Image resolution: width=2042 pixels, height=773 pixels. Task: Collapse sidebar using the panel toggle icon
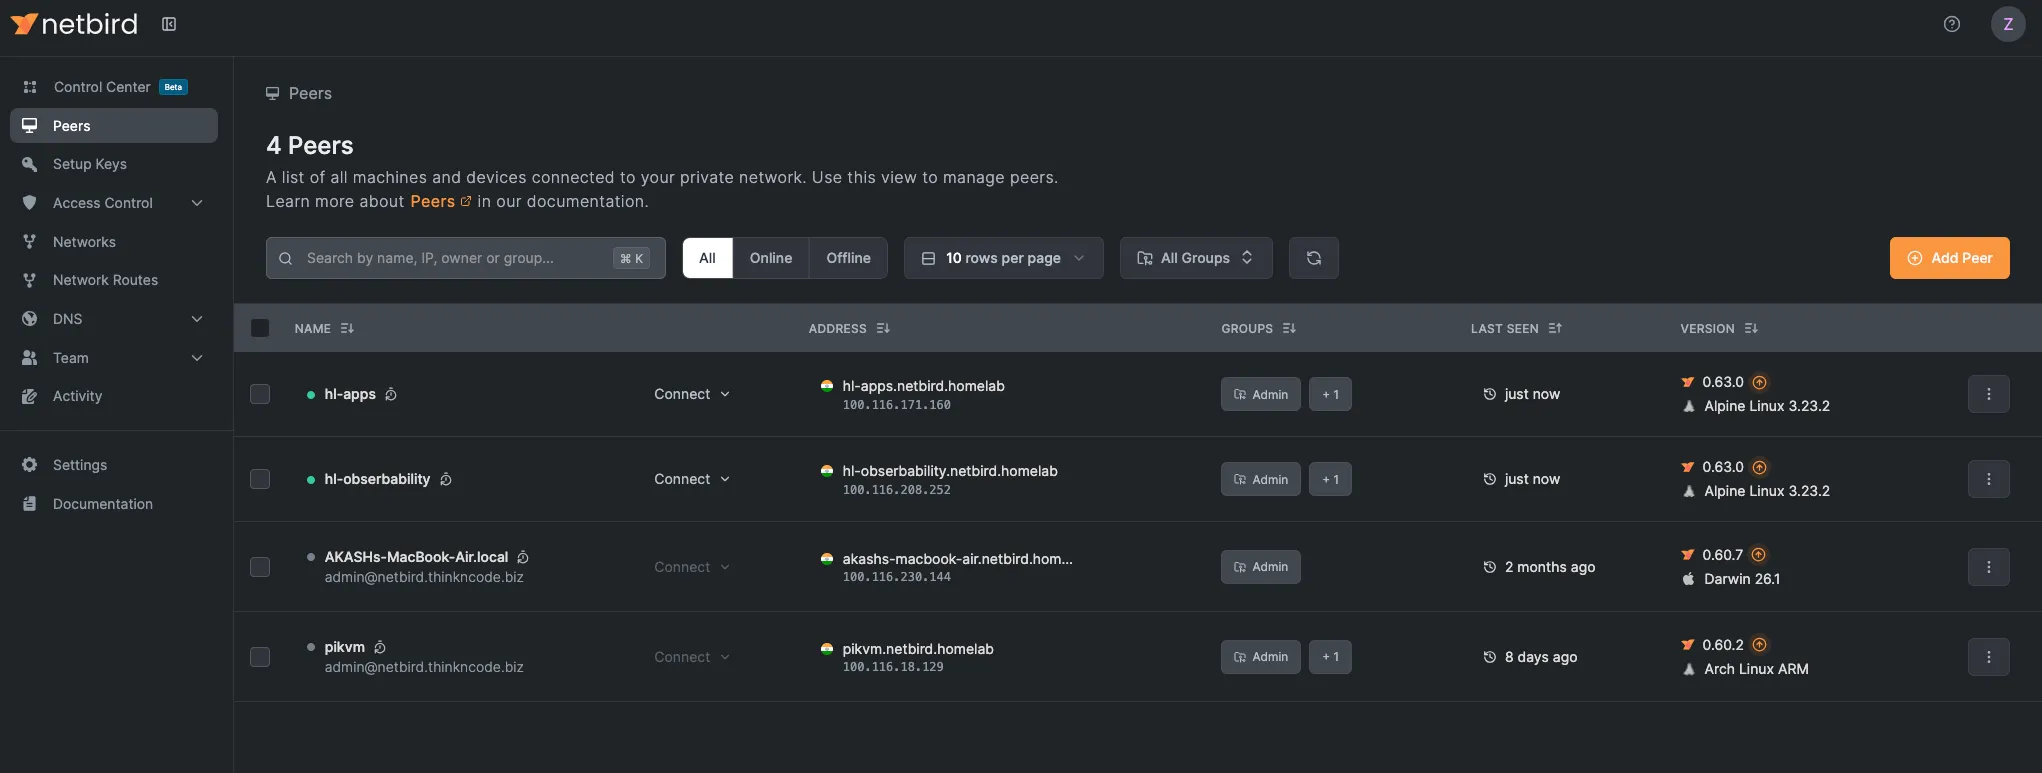click(x=169, y=24)
